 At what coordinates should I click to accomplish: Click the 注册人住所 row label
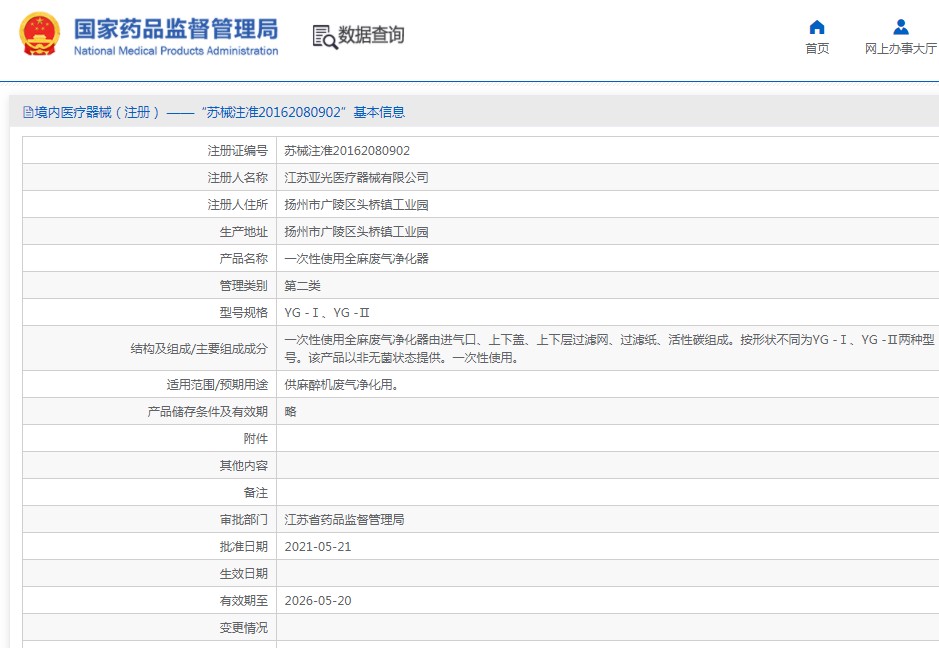click(237, 204)
